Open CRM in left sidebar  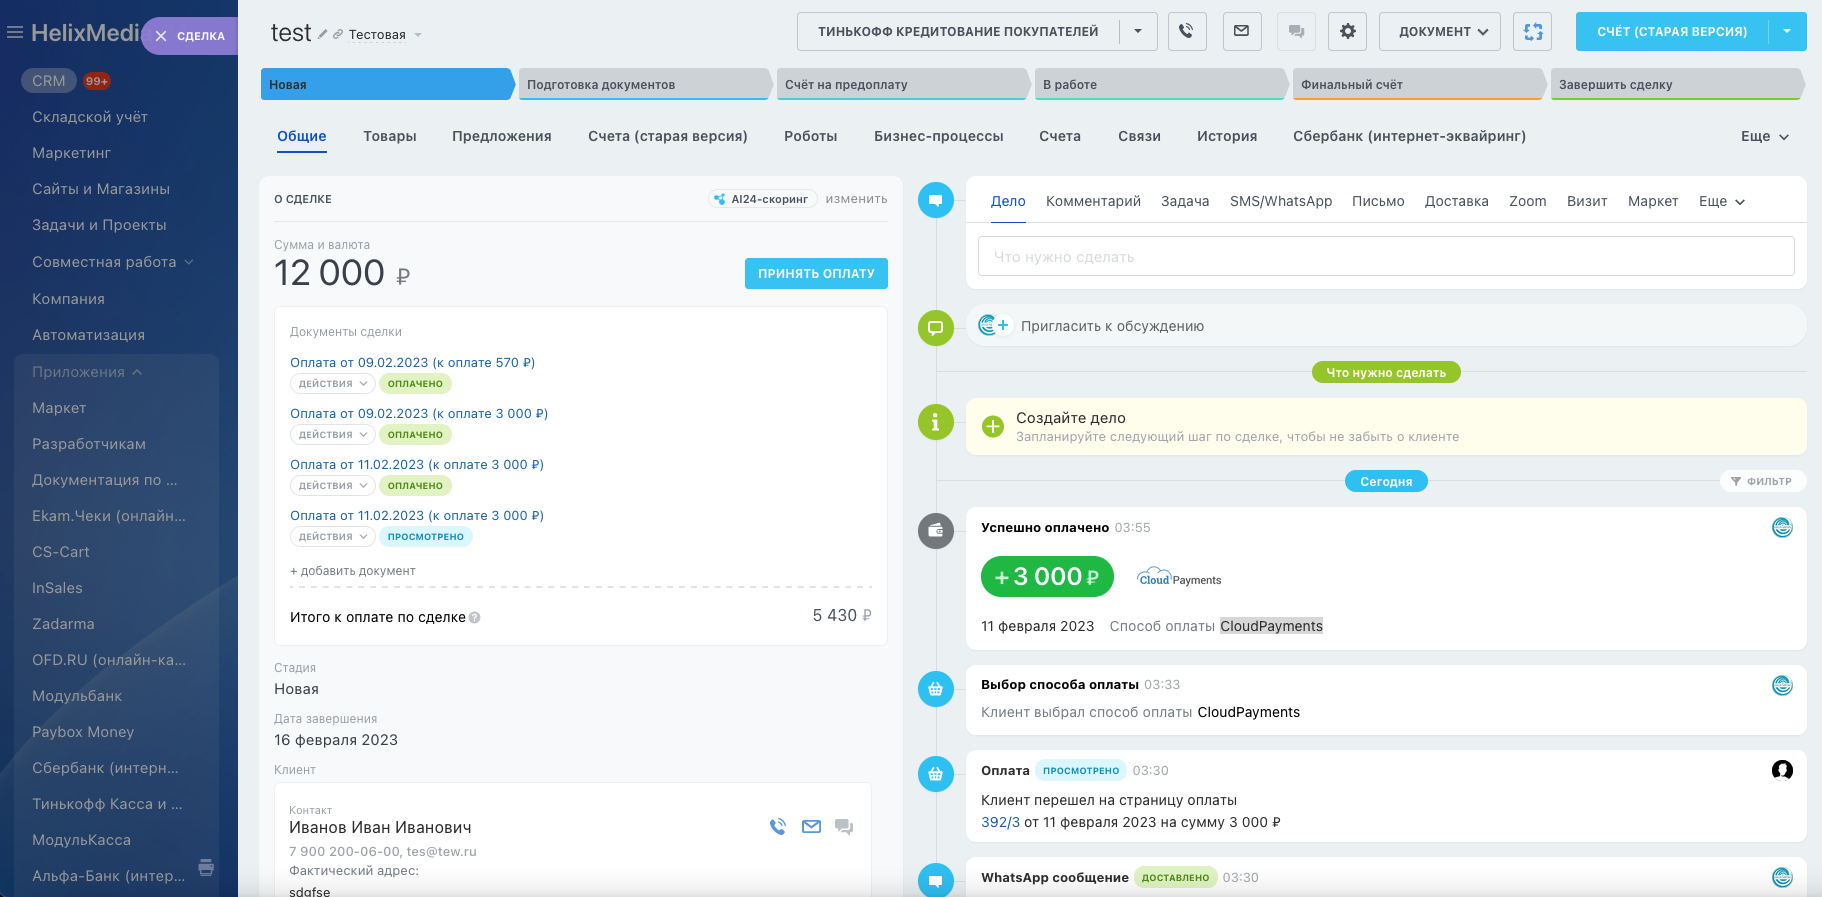[48, 81]
